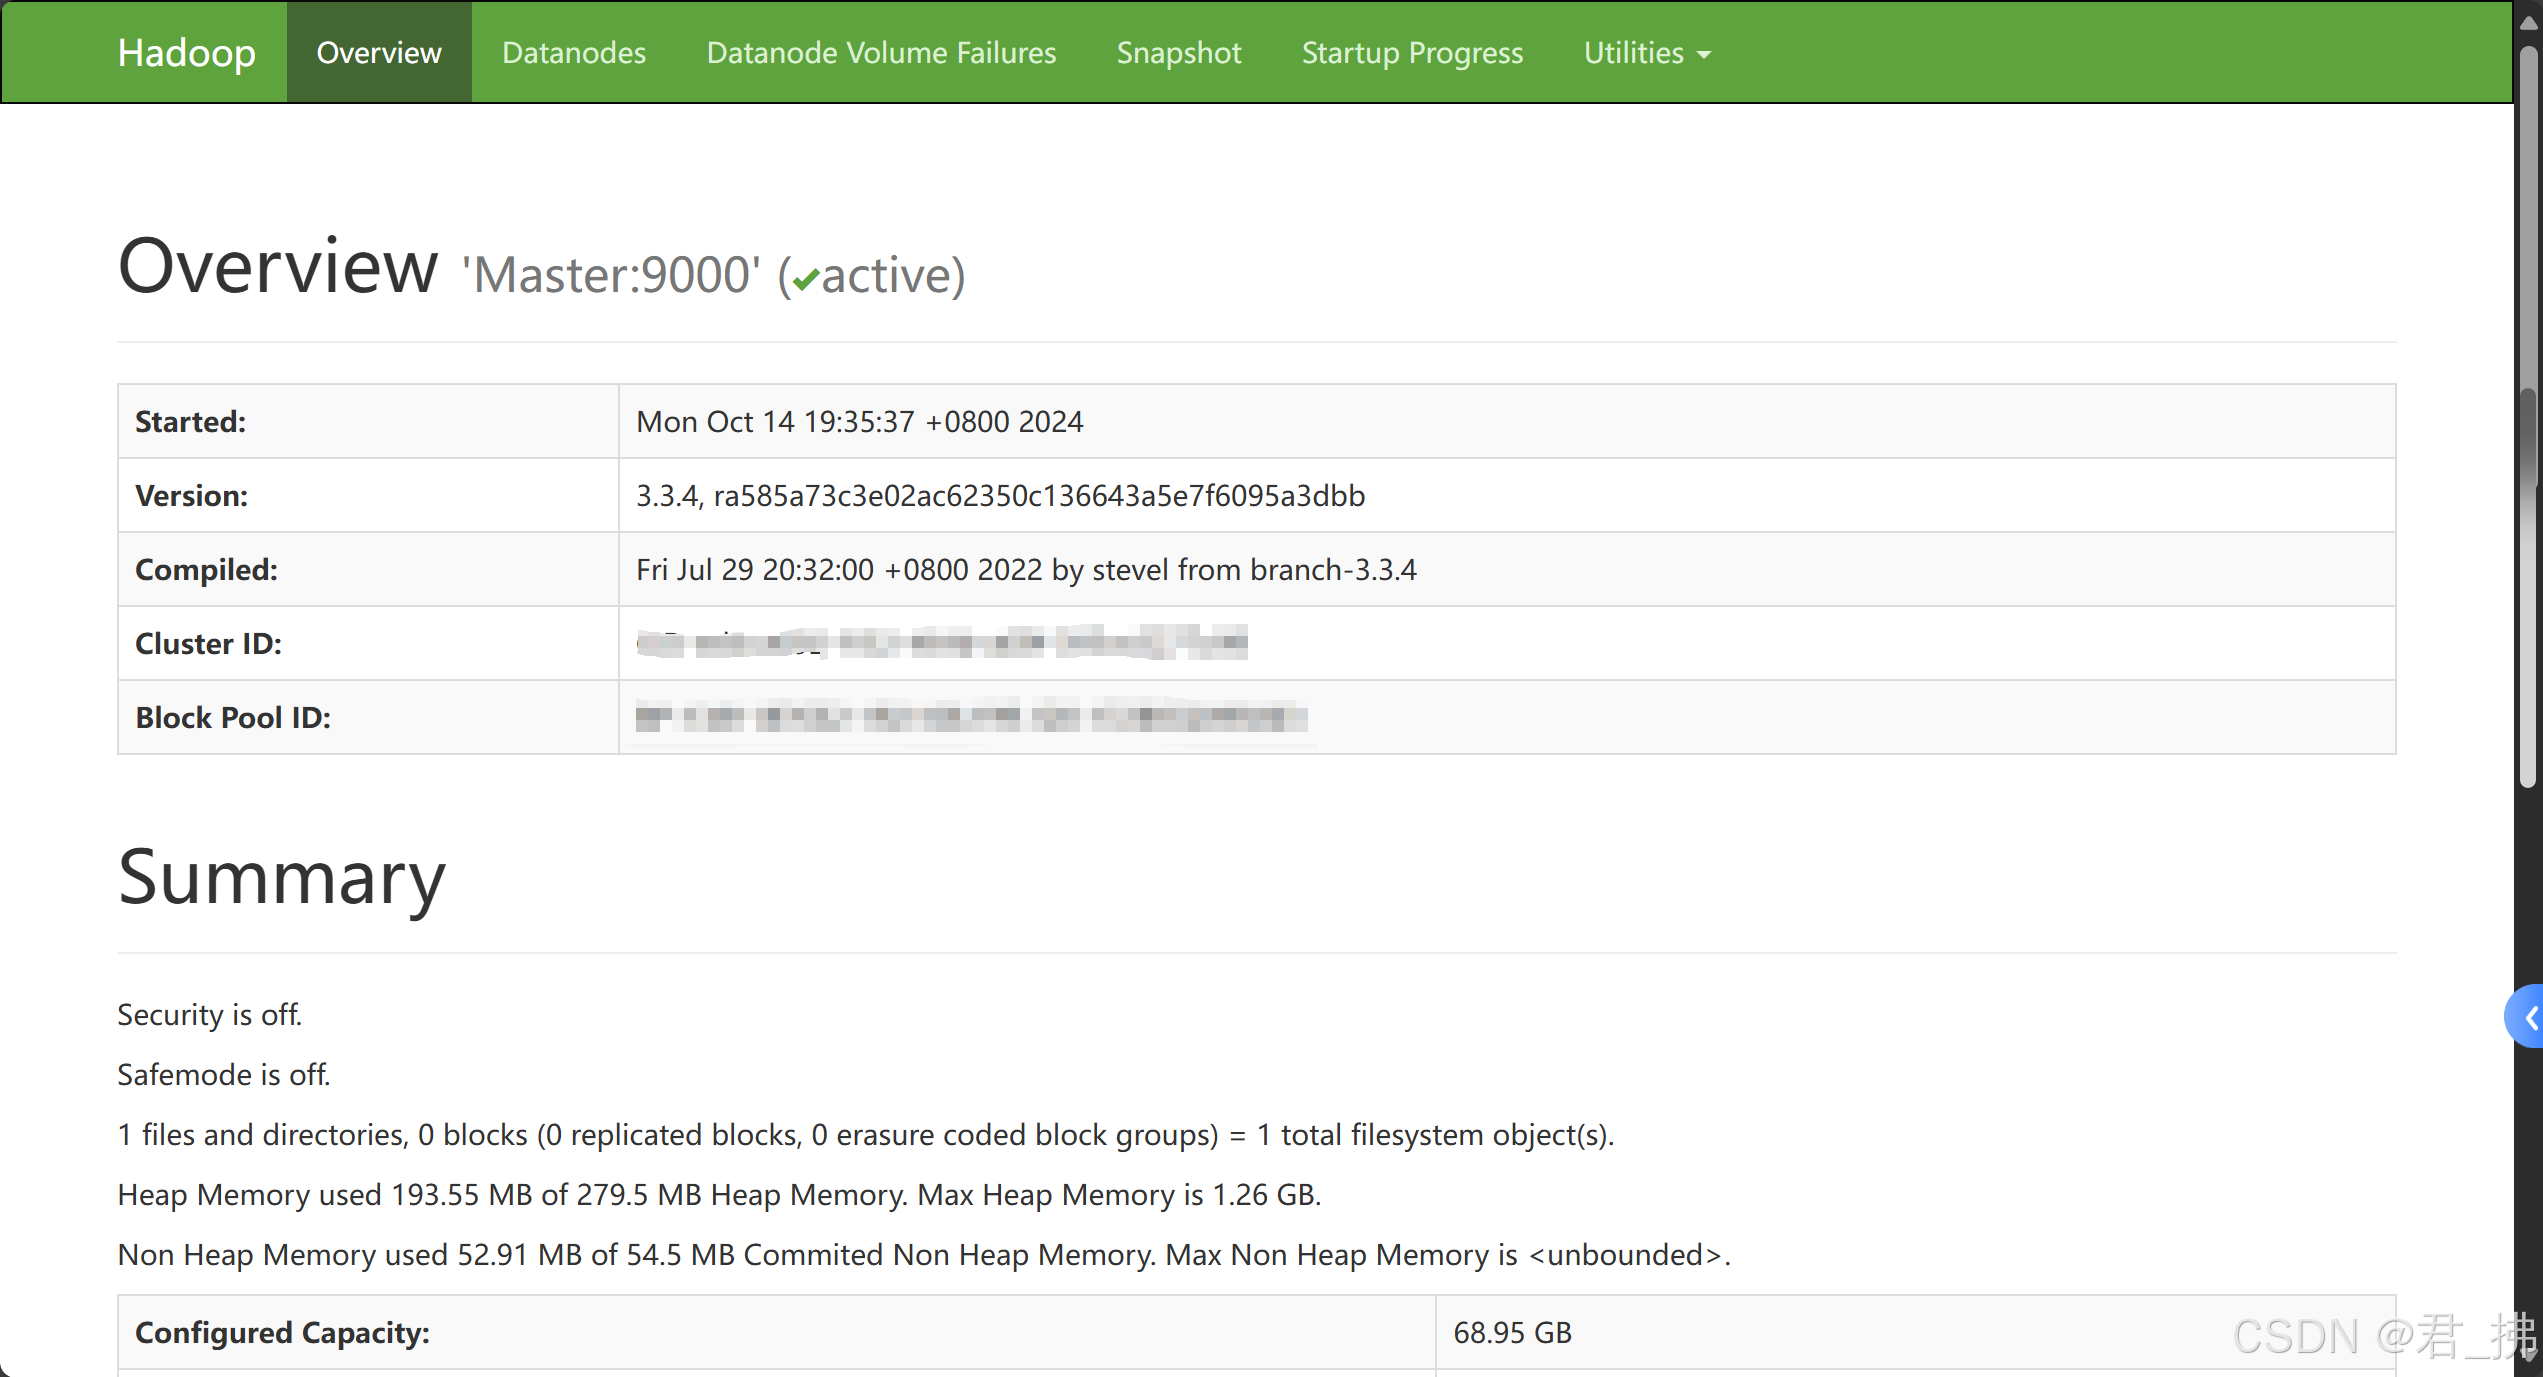The image size is (2543, 1377).
Task: Expand the Utilities dropdown menu
Action: pos(1647,53)
